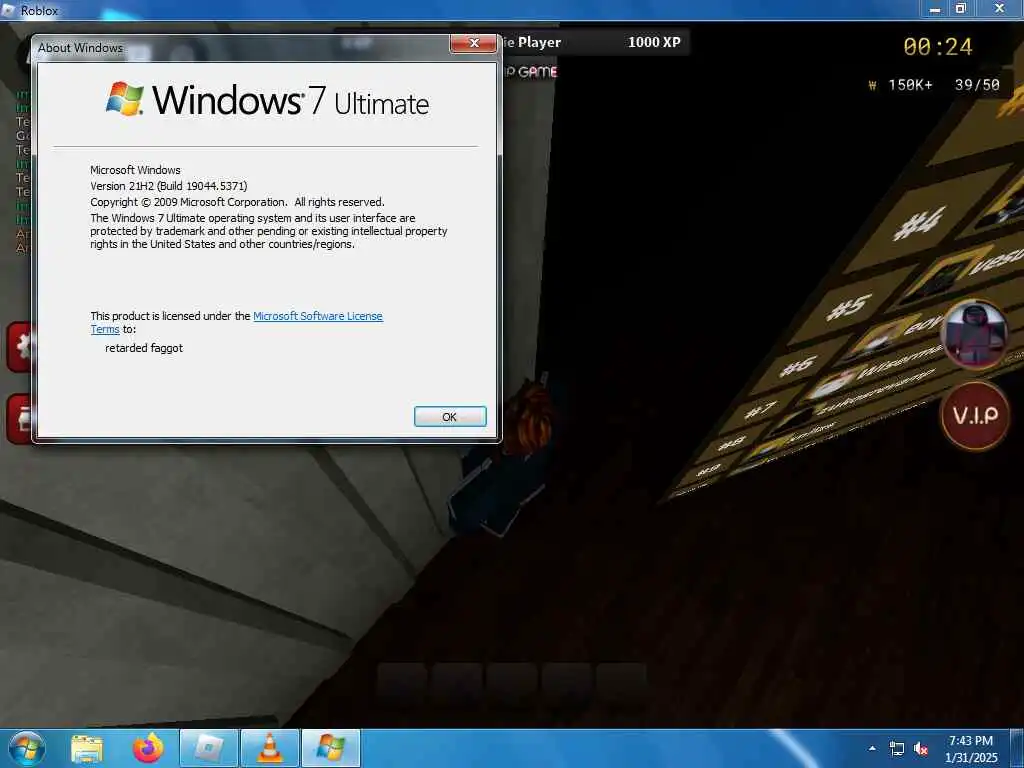Screen dimensions: 1024x768
Task: Click the Copyright 2009 Microsoft Corporation line
Action: (x=237, y=202)
